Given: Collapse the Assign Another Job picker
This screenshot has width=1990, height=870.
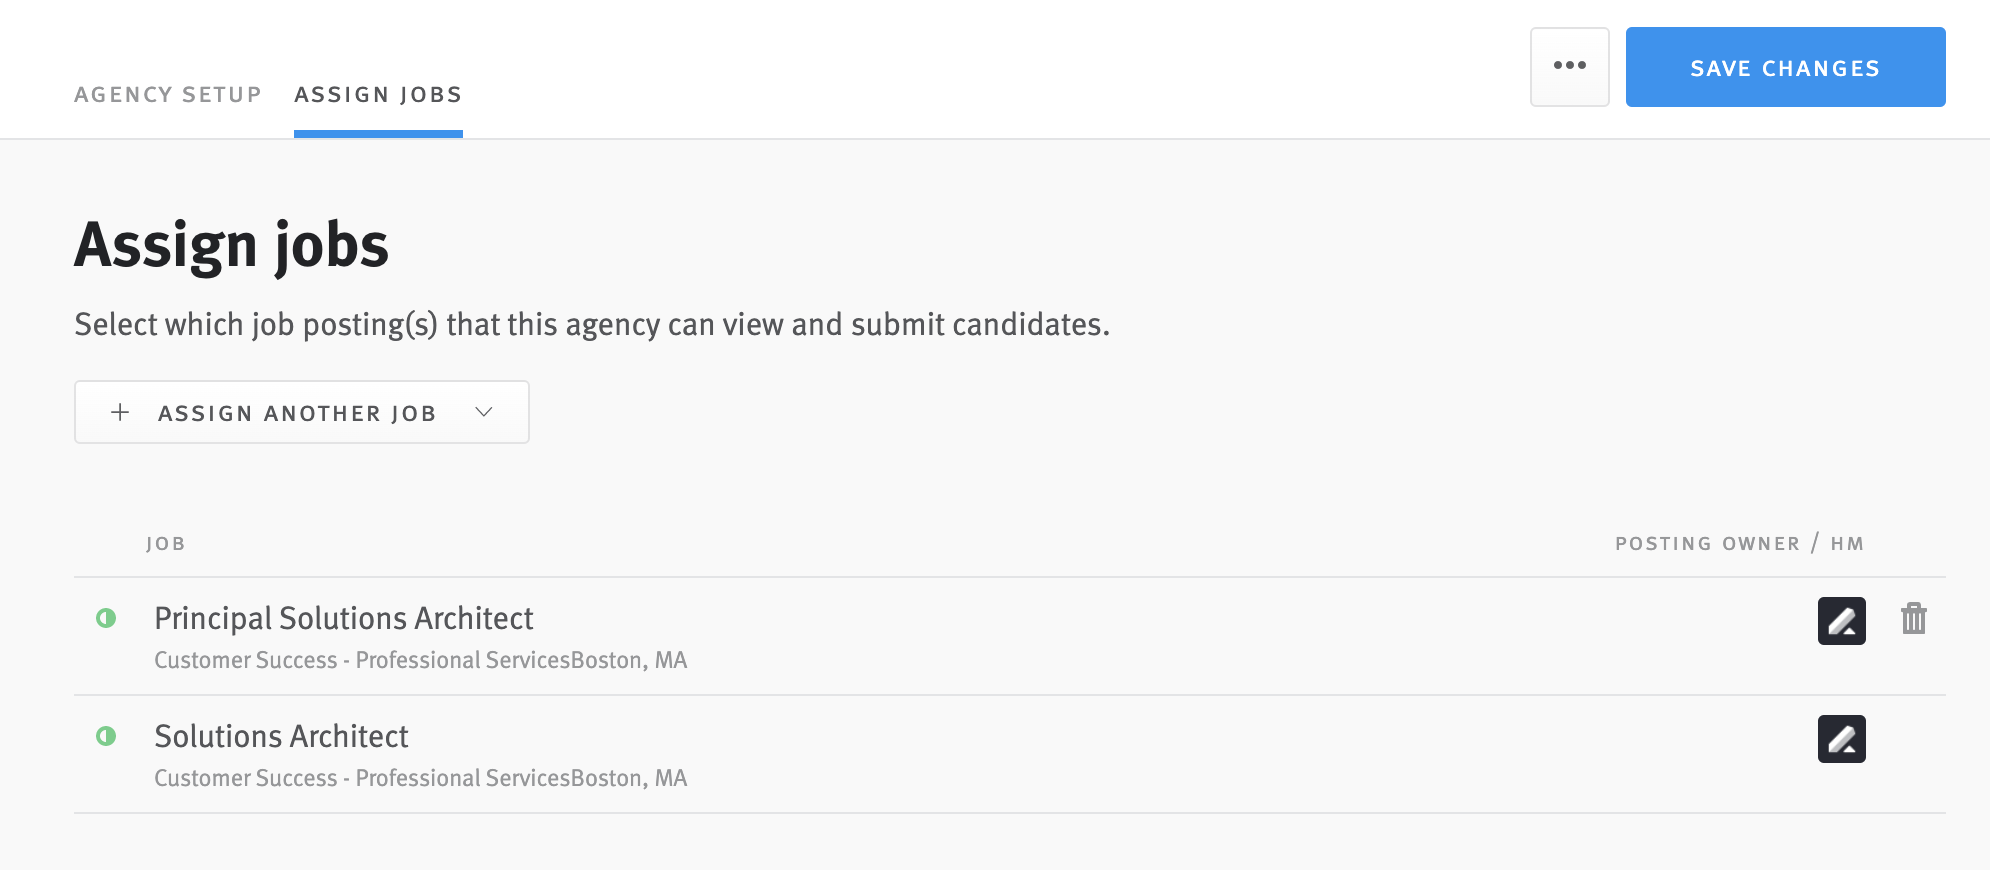Looking at the screenshot, I should [486, 411].
